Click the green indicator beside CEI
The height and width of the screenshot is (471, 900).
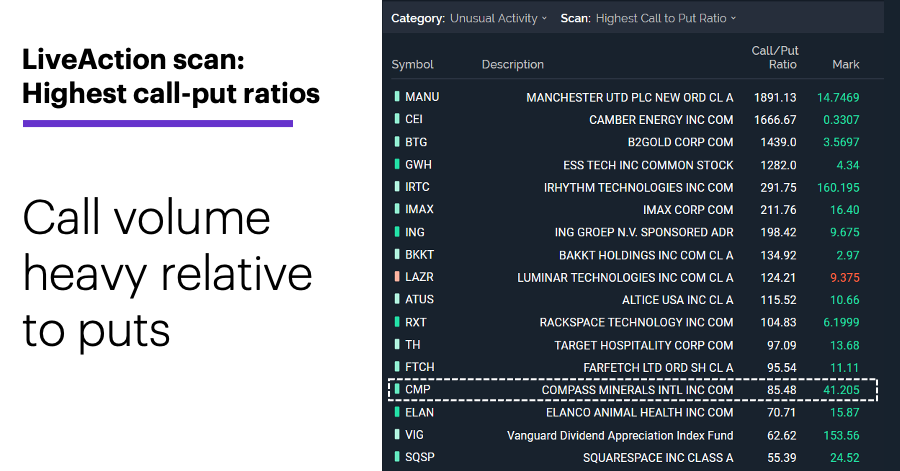coord(397,119)
